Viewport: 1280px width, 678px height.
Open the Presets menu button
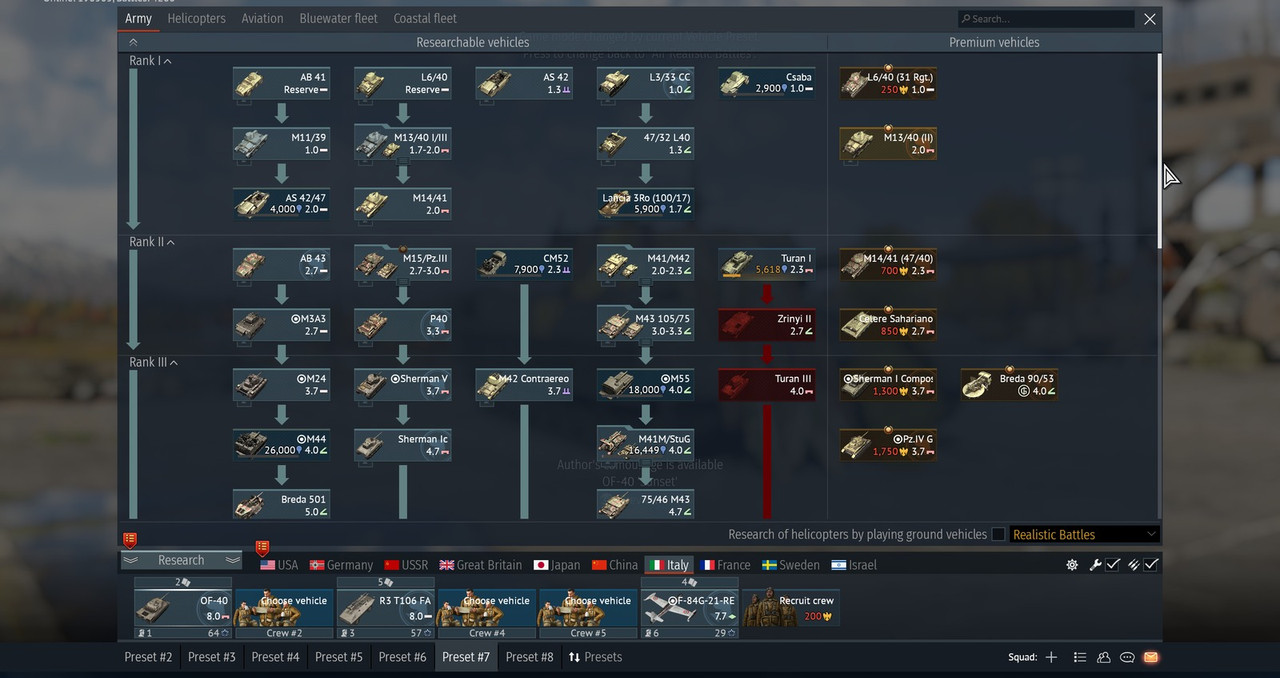[x=595, y=657]
